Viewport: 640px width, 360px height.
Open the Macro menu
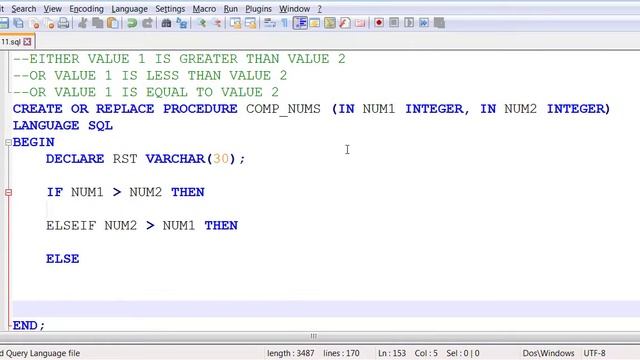204,9
